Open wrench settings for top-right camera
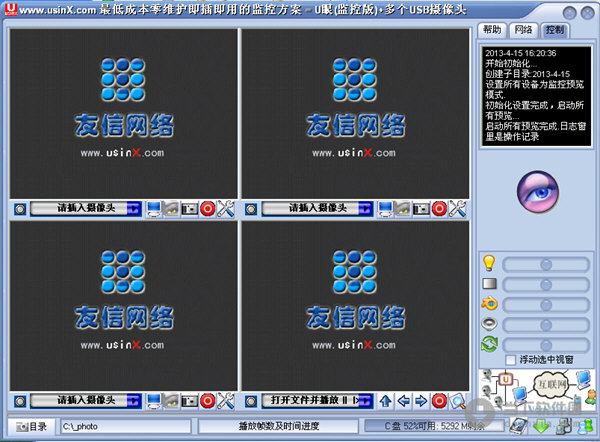 coord(457,209)
